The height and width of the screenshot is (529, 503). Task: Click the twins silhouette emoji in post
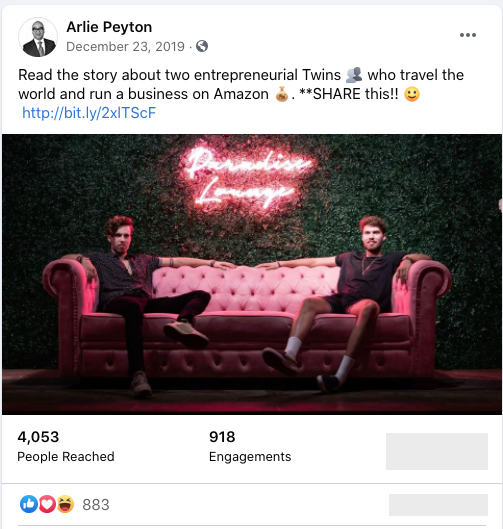(354, 75)
